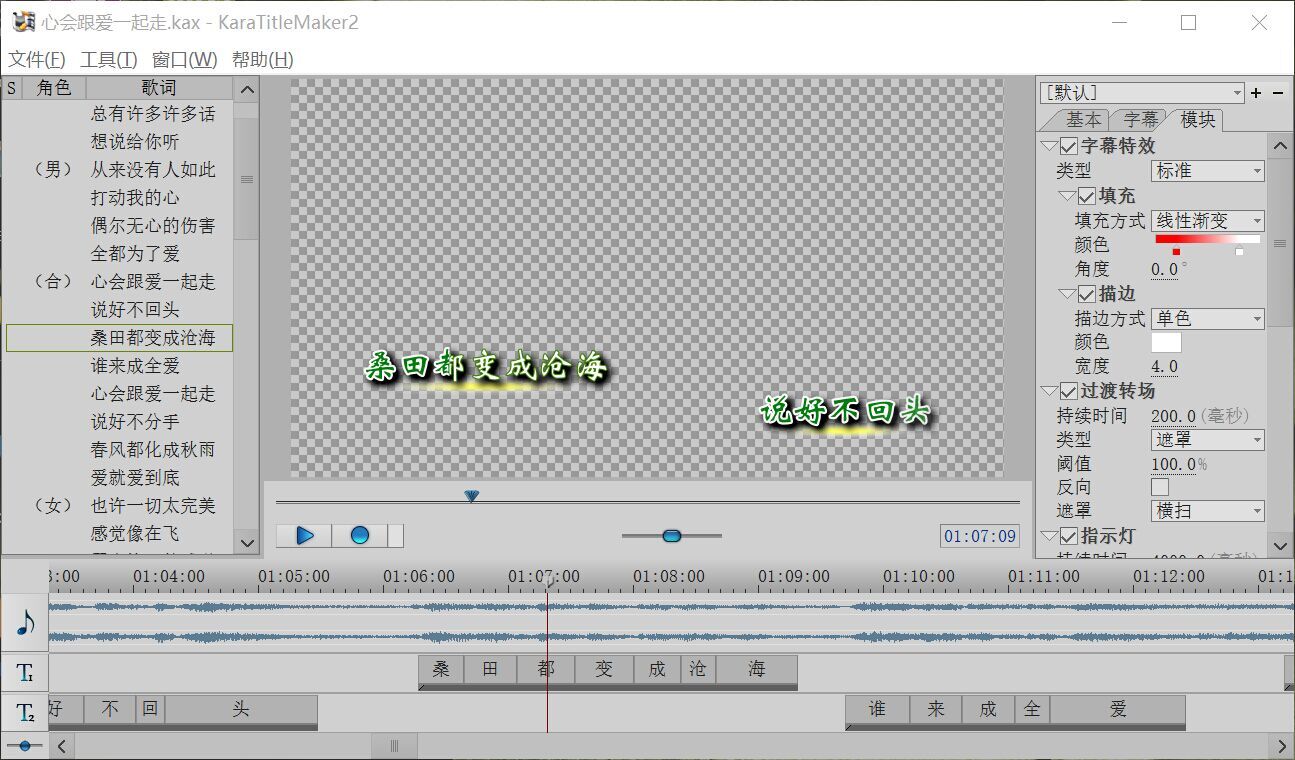The width and height of the screenshot is (1295, 760).
Task: Switch to the 模块 tab
Action: [x=1197, y=119]
